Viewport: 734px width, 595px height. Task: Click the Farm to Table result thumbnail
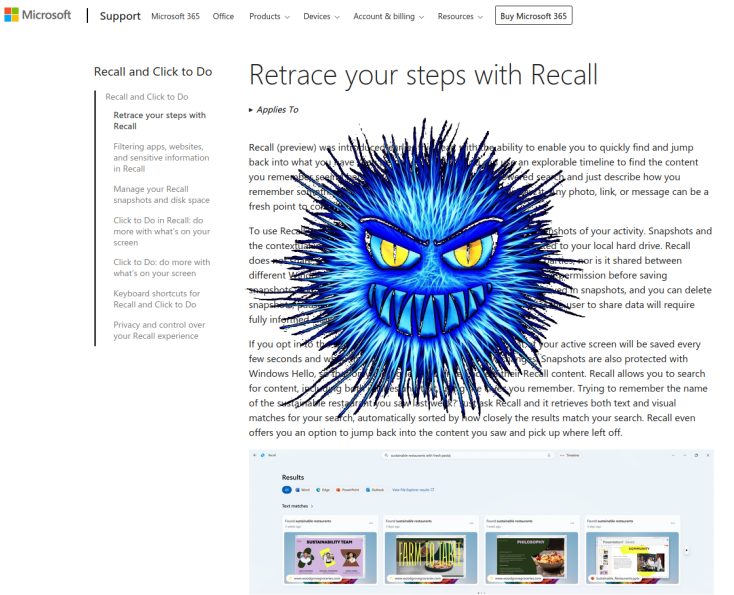click(x=431, y=551)
